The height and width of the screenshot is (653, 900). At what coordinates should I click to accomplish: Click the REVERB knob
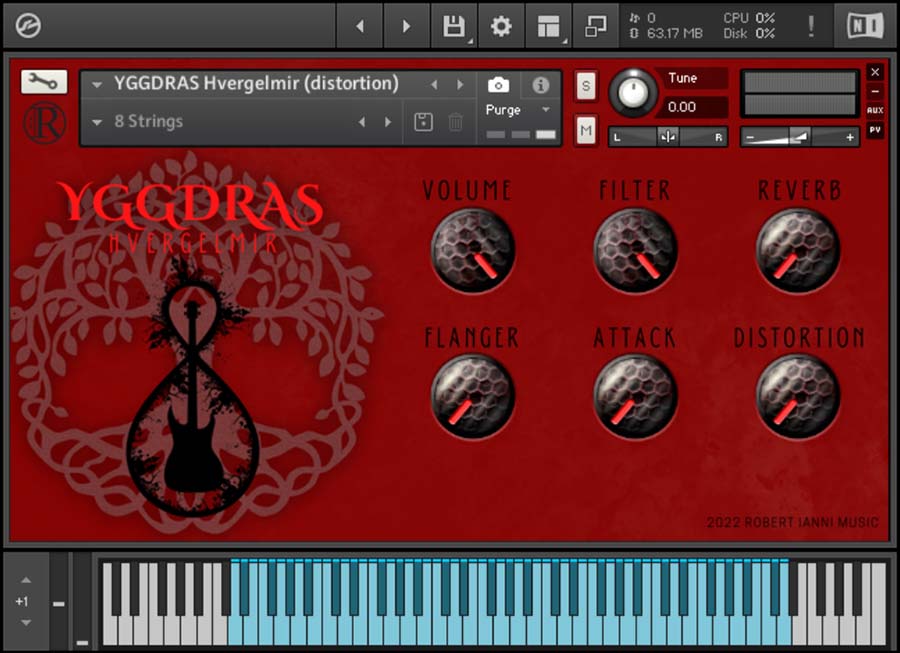pos(798,250)
